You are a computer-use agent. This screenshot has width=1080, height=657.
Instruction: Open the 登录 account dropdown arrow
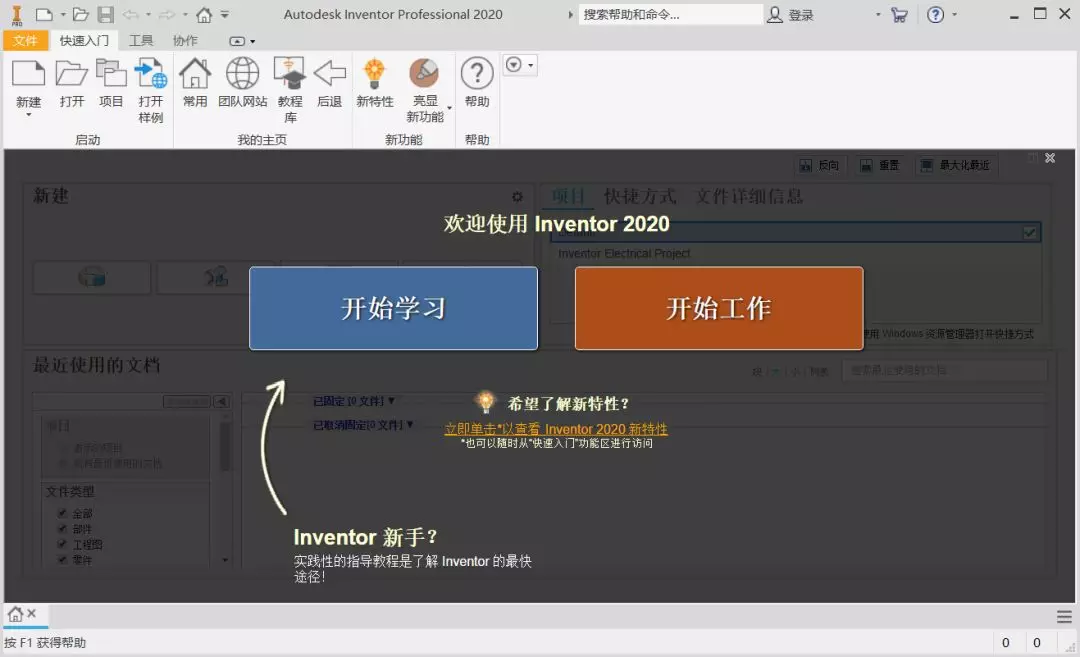[878, 14]
